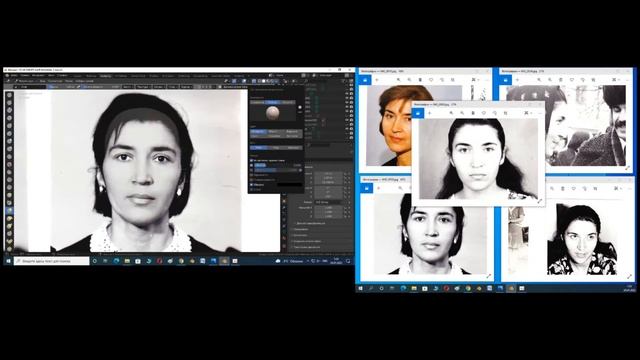Open File Explorer on the left taskbar

(127, 261)
